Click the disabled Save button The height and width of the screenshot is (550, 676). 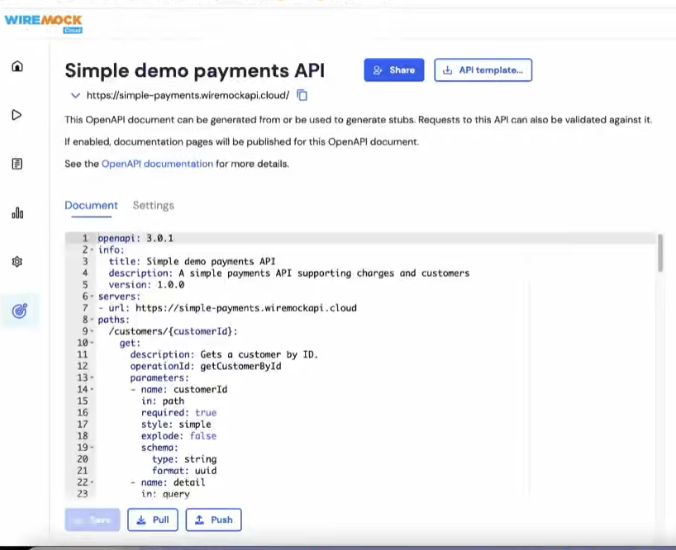coord(92,520)
